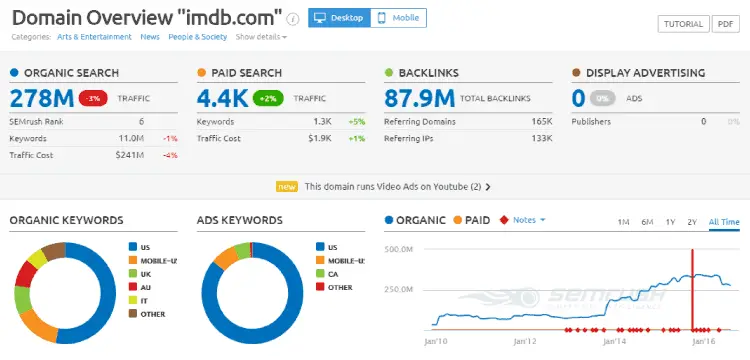Click the 133K referring IPs value
This screenshot has width=750, height=360.
point(541,139)
